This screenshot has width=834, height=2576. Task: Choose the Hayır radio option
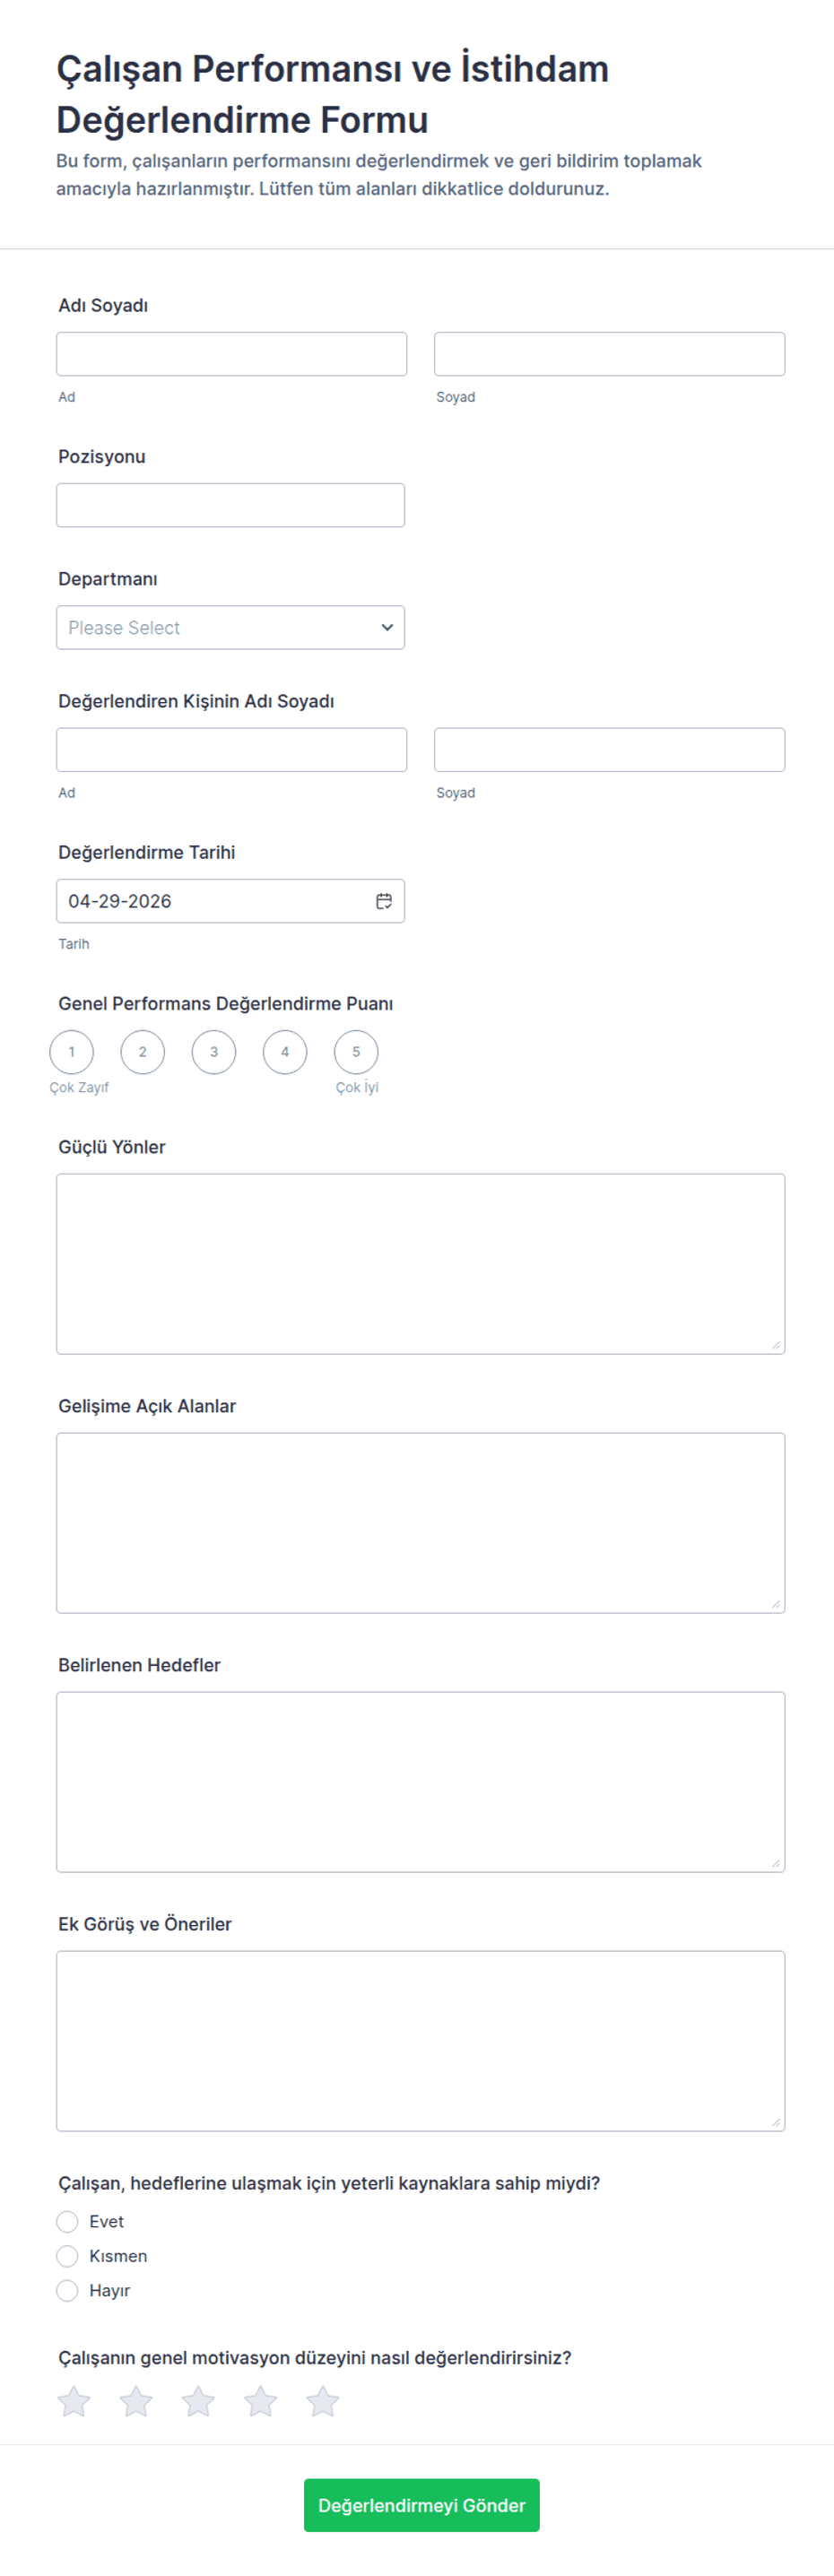coord(67,2291)
